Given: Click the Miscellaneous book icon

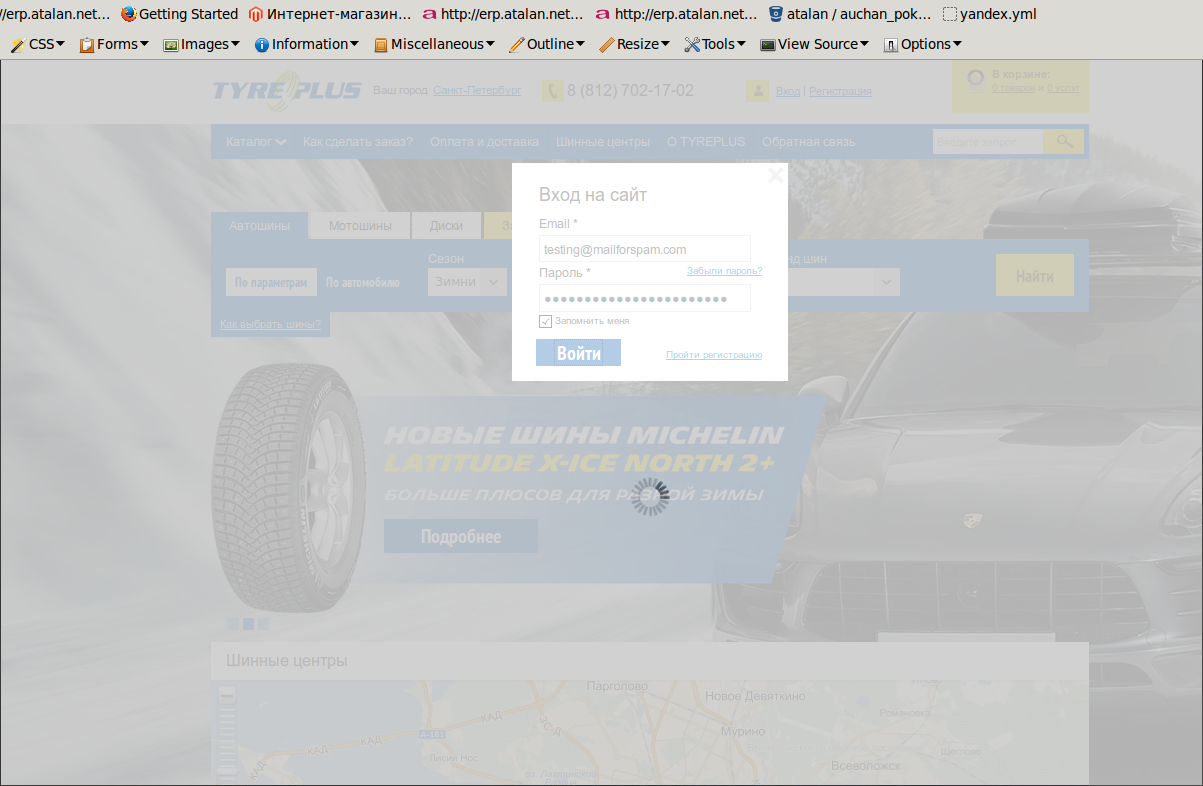Looking at the screenshot, I should pos(381,45).
